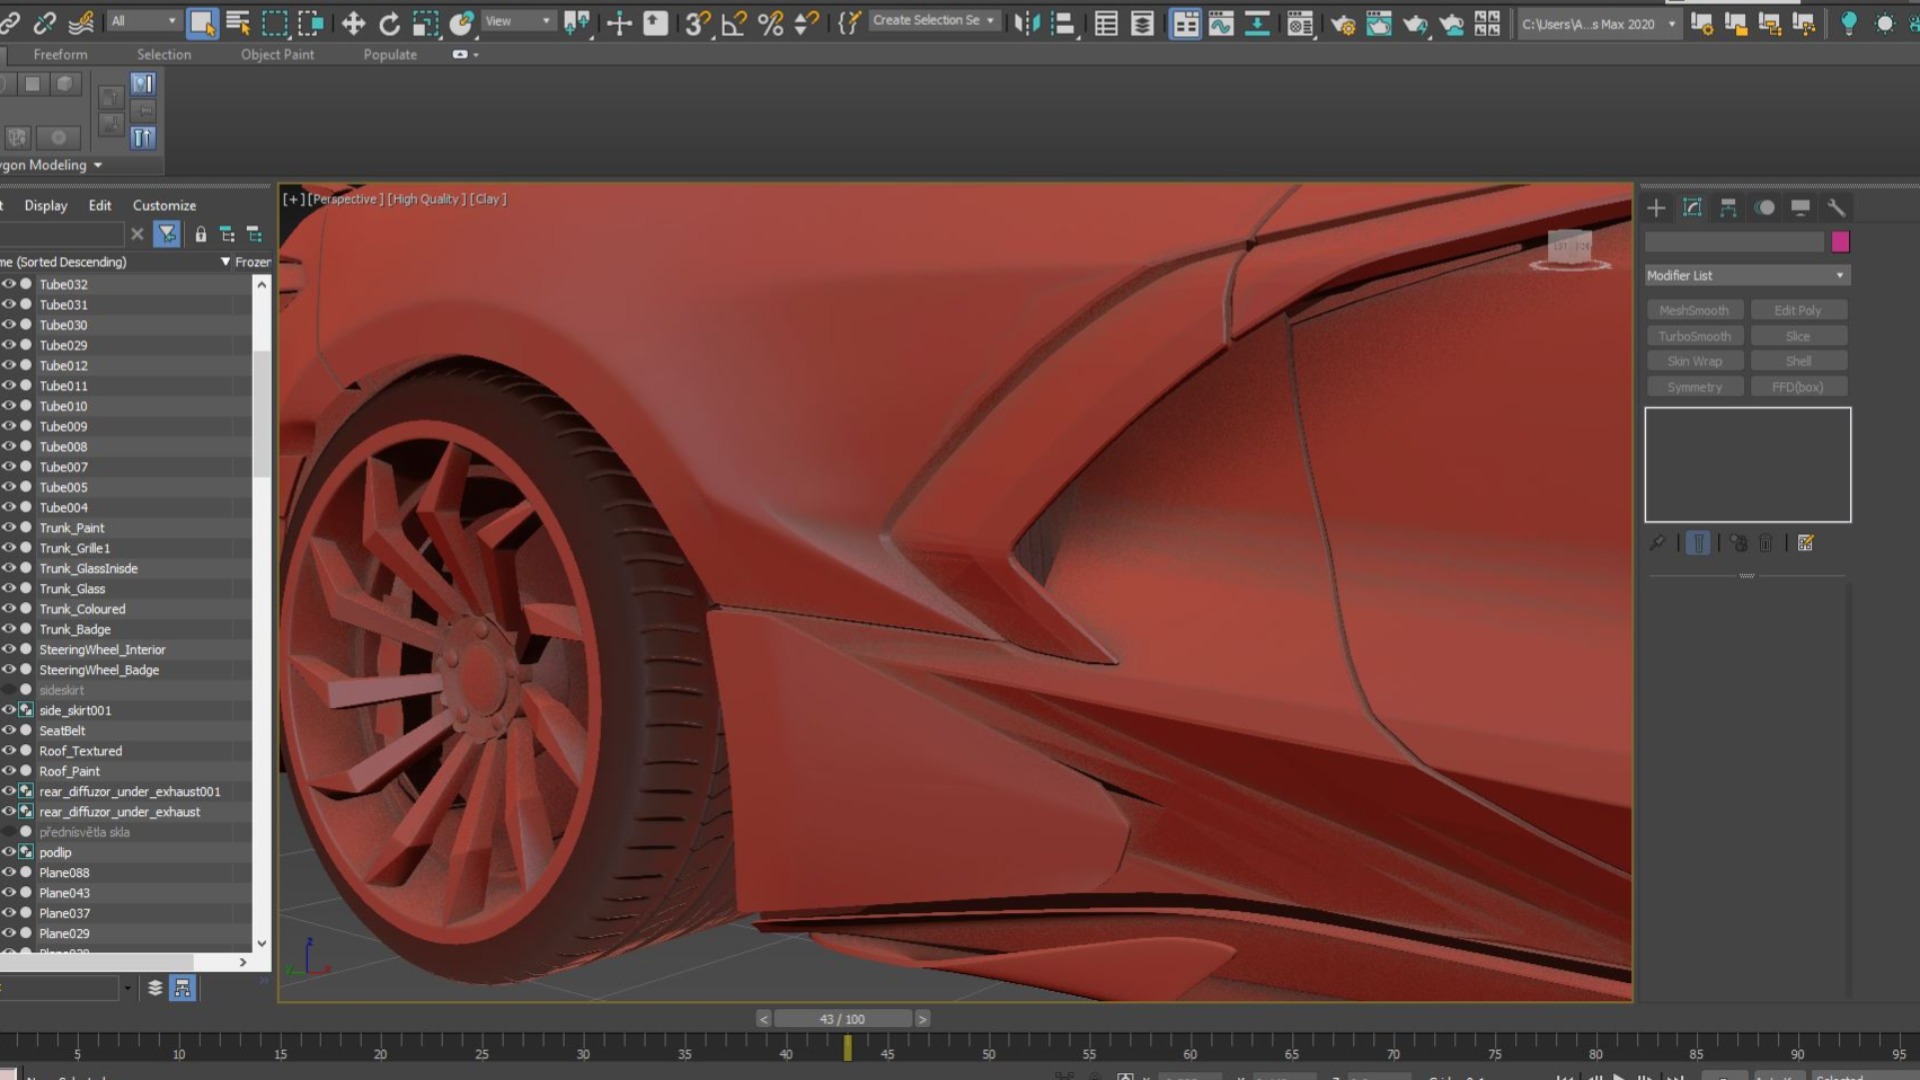Viewport: 1920px width, 1080px height.
Task: Select the Rotate tool
Action: pos(389,23)
